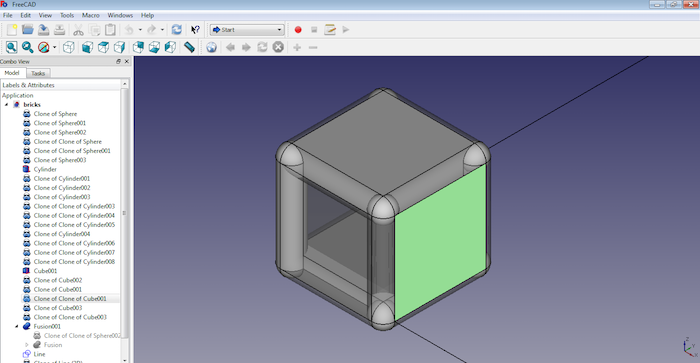This screenshot has height=363, width=700.
Task: Open the macros dialog notepad icon
Action: (330, 30)
